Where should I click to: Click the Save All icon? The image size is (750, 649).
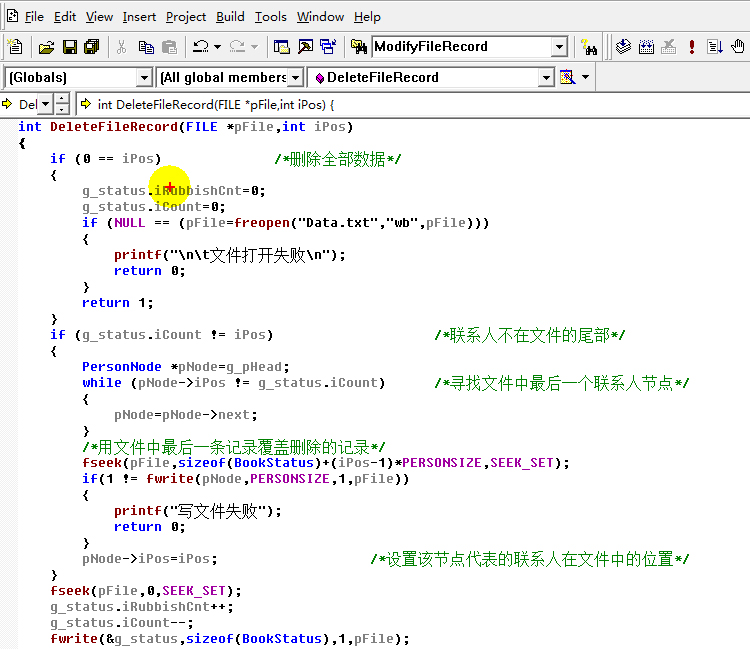point(91,47)
